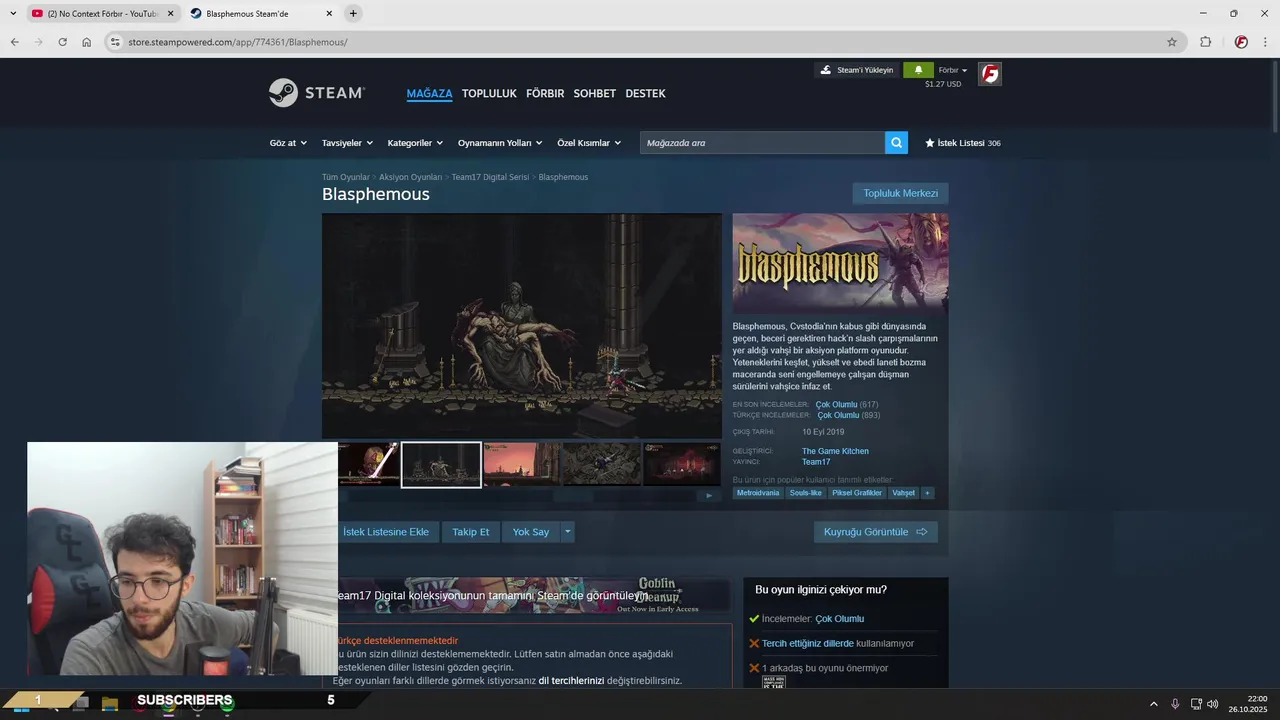
Task: Expand the Göz at dropdown
Action: pyautogui.click(x=288, y=143)
